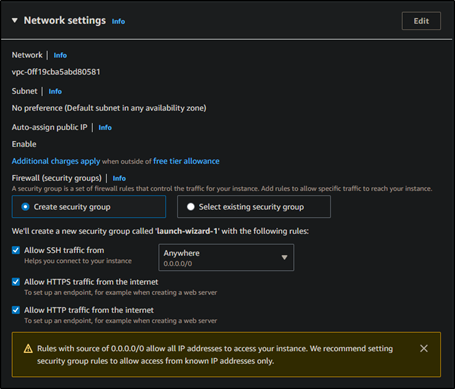The height and width of the screenshot is (389, 455).
Task: Click the Network settings heading
Action: pos(65,20)
